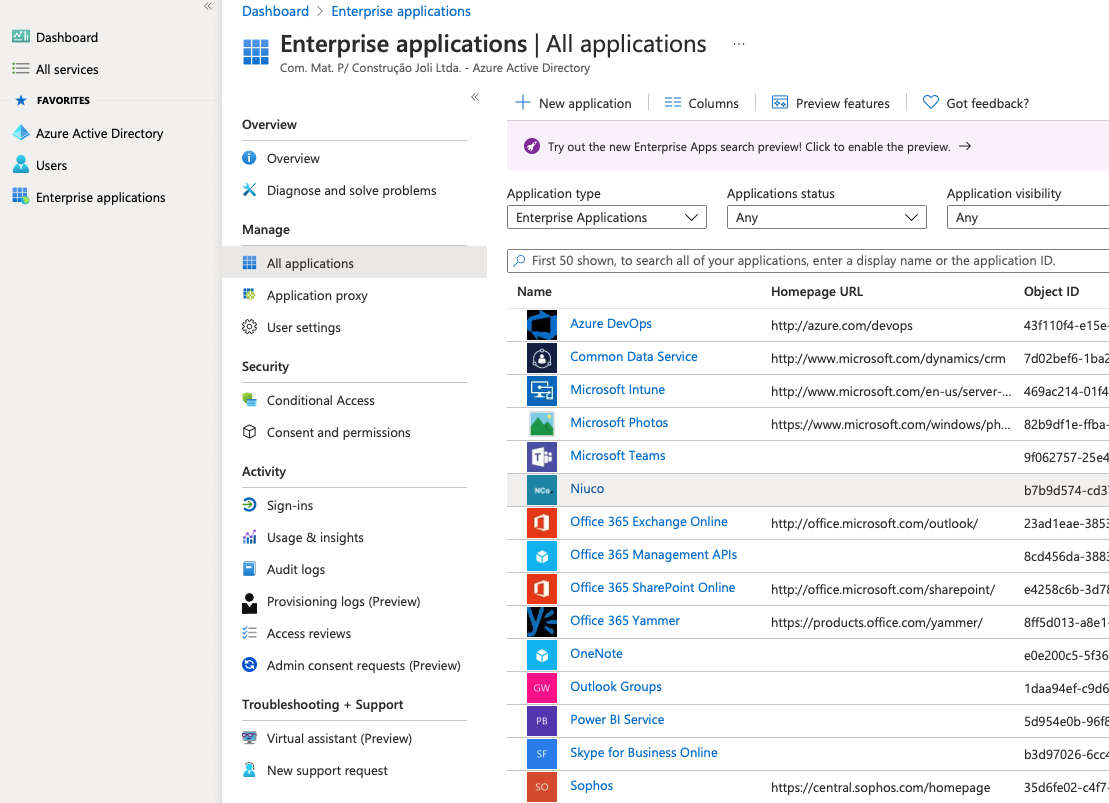The width and height of the screenshot is (1109, 803).
Task: Open the Application type dropdown
Action: pos(607,217)
